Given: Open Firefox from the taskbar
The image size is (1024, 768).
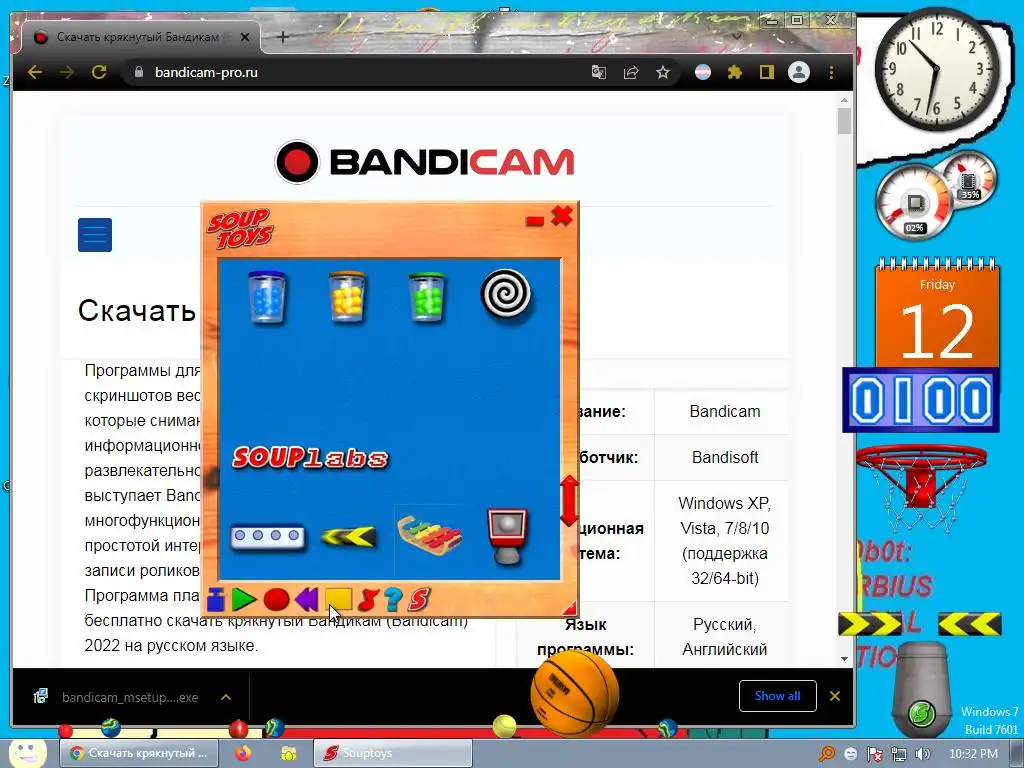Looking at the screenshot, I should tap(243, 753).
